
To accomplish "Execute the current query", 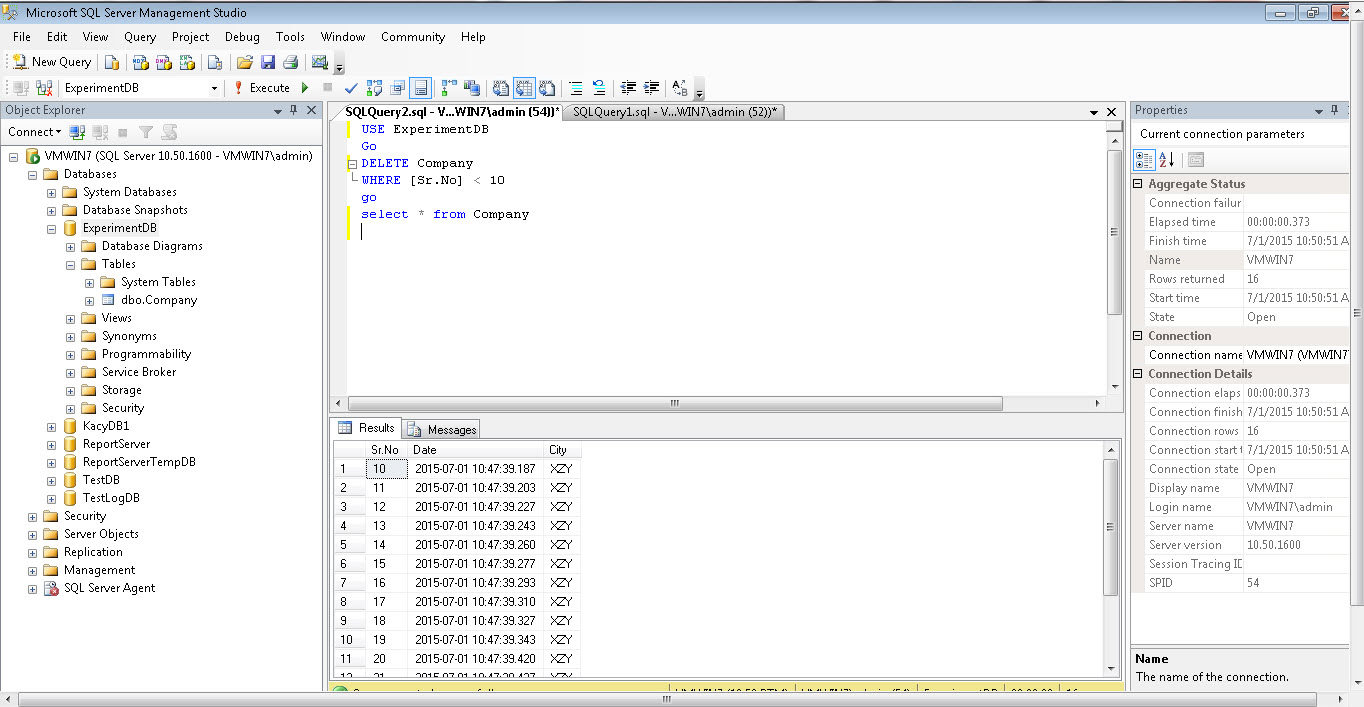I will [262, 88].
